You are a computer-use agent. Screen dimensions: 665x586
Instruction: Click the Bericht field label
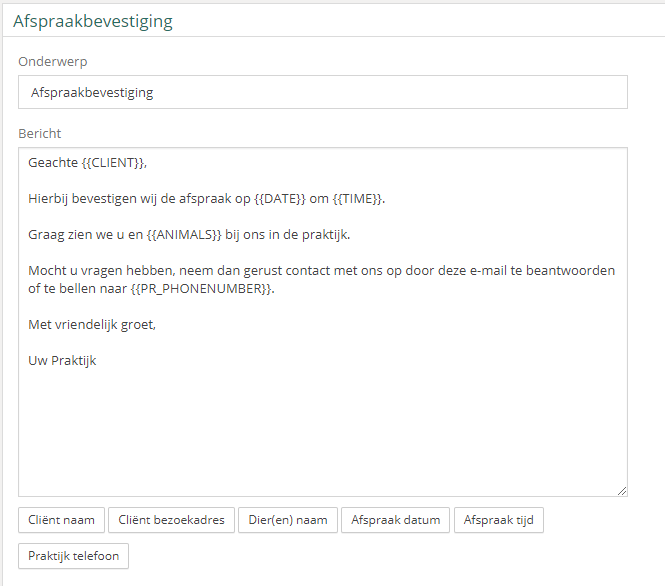[x=40, y=133]
